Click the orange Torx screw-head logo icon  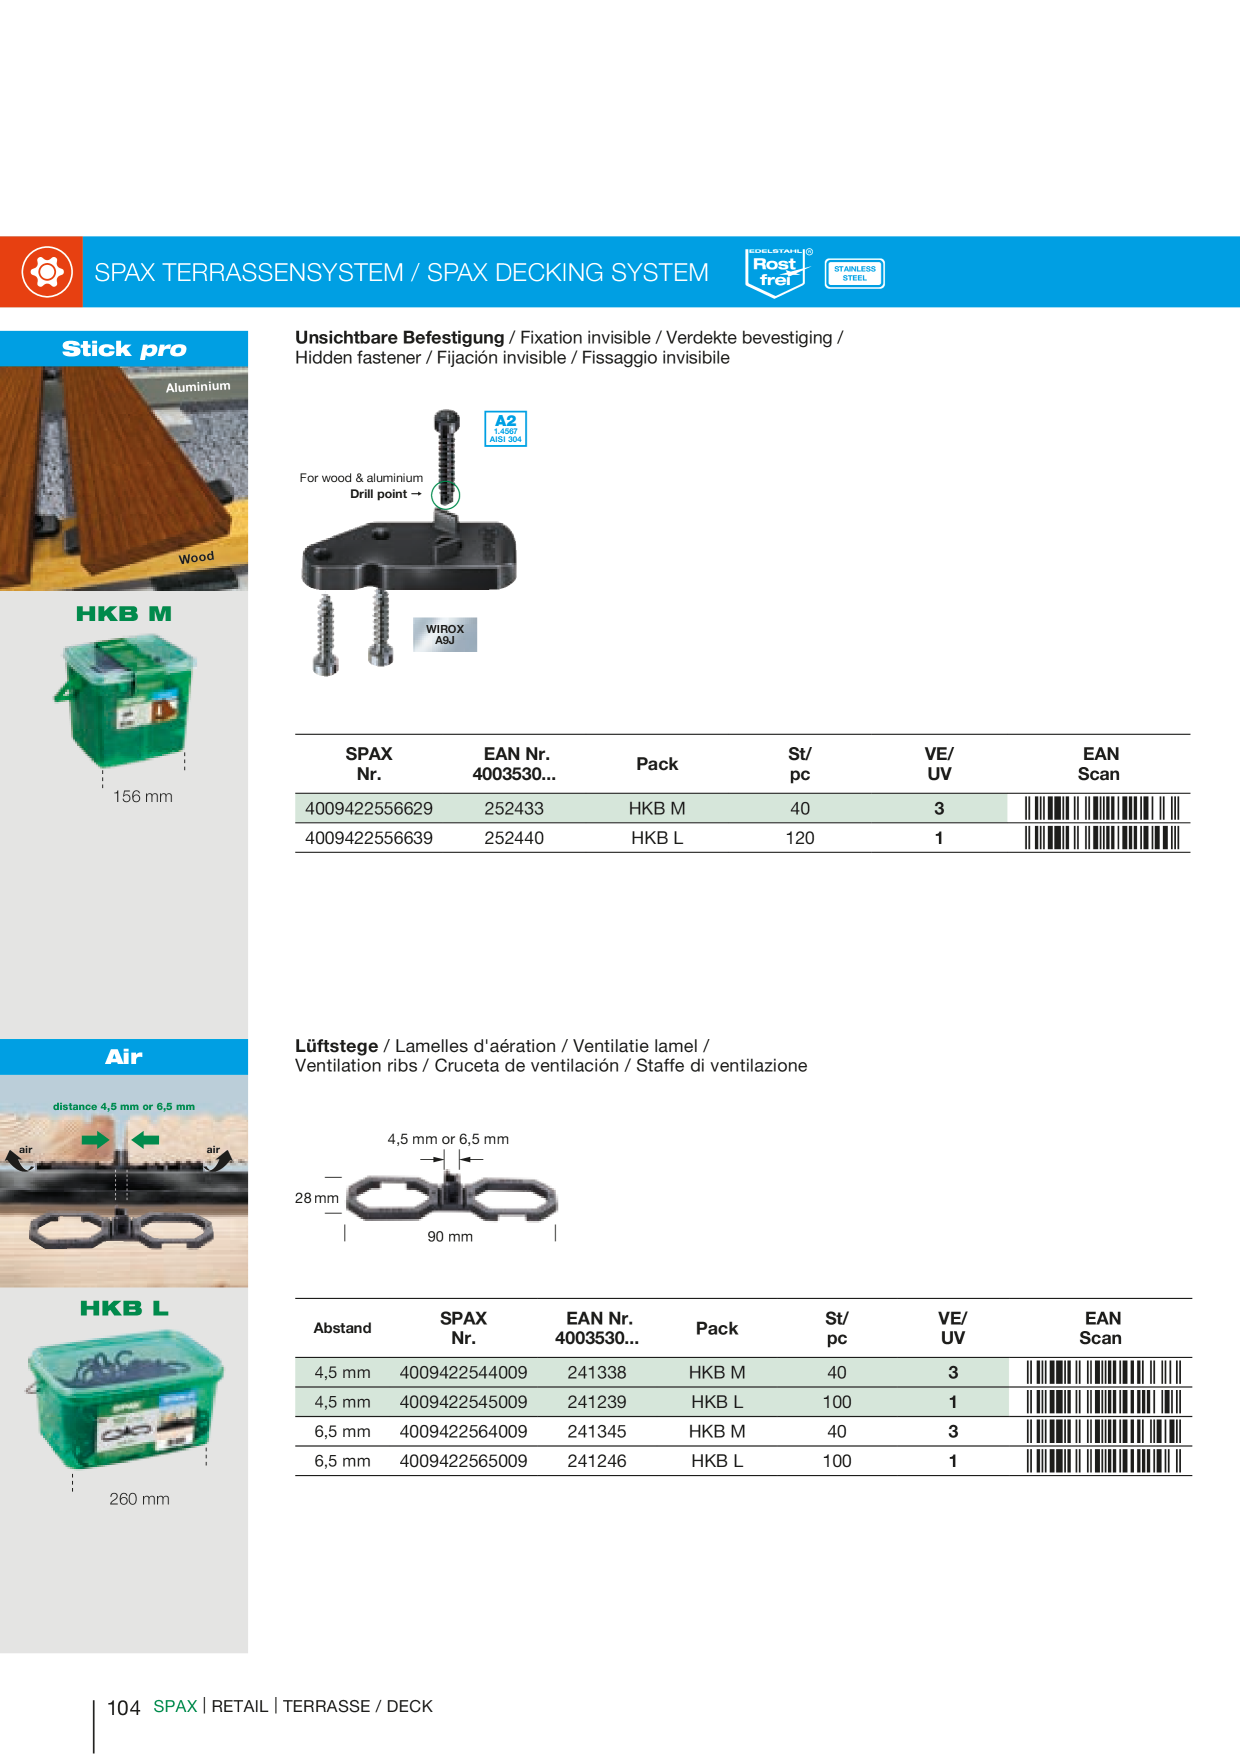coord(47,272)
